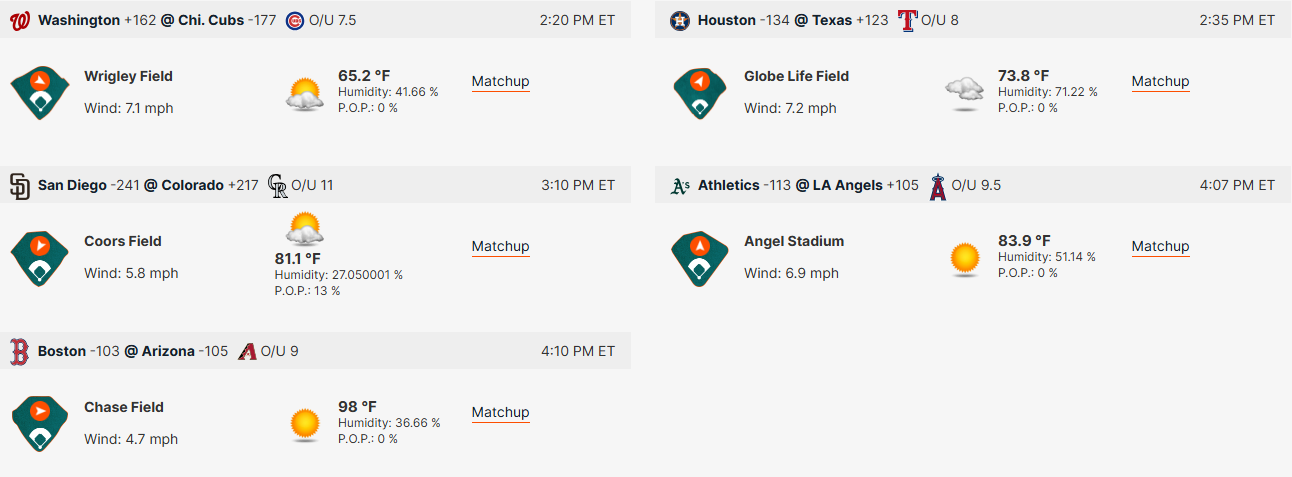
Task: Click the San Diego Padres logo
Action: pyautogui.click(x=19, y=185)
